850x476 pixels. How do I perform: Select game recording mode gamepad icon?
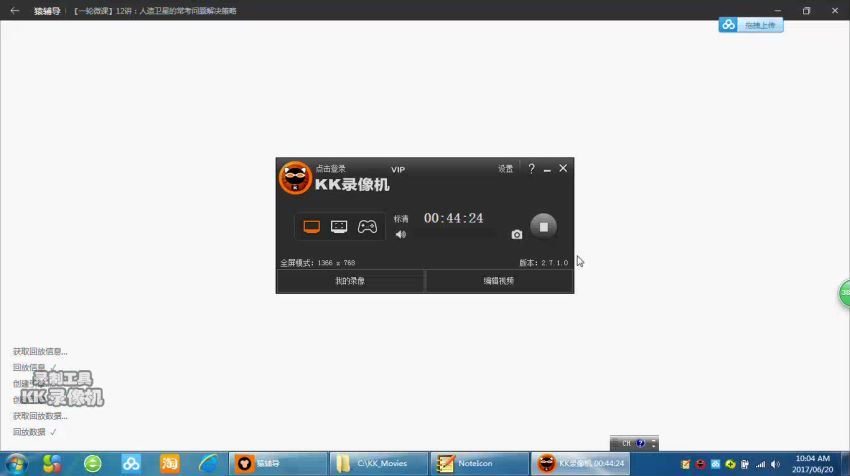[367, 227]
